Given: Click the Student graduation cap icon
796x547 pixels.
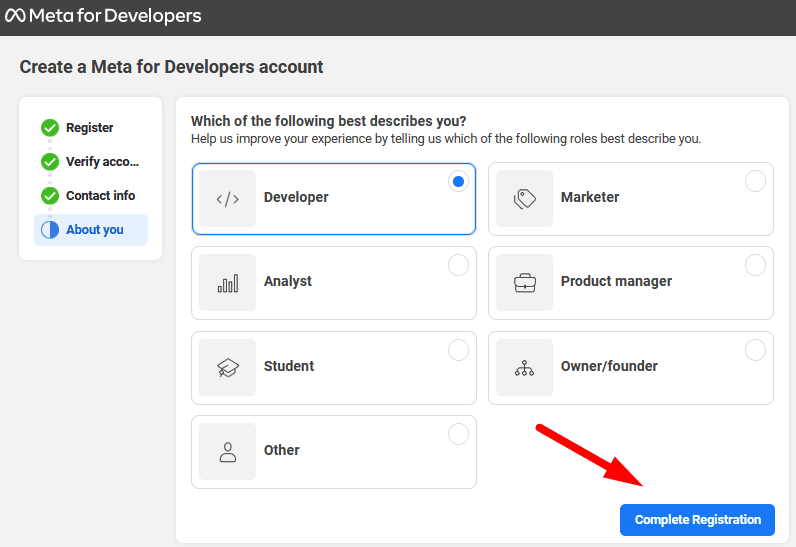Looking at the screenshot, I should (227, 367).
